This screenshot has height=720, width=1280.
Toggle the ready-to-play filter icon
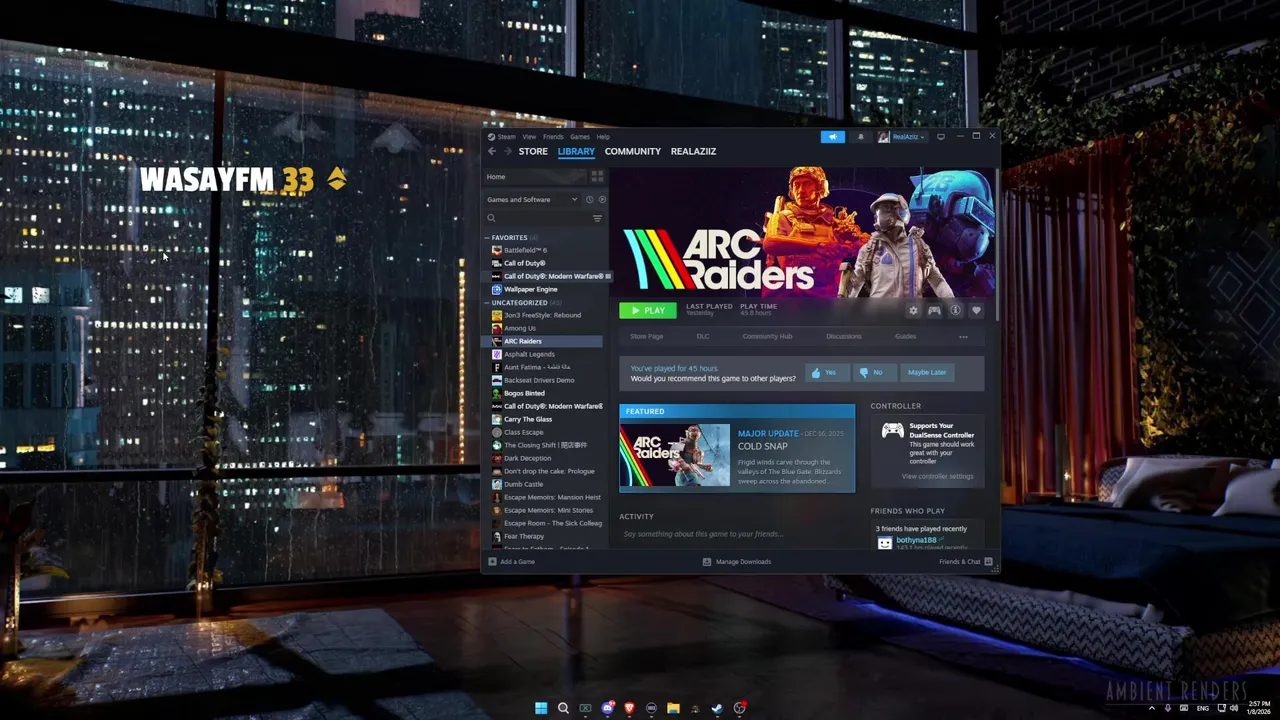point(601,199)
